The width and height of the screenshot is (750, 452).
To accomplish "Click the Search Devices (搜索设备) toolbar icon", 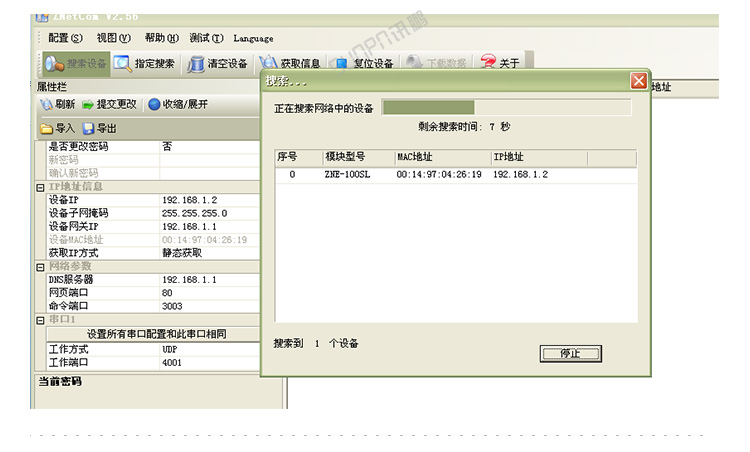I will pos(55,63).
